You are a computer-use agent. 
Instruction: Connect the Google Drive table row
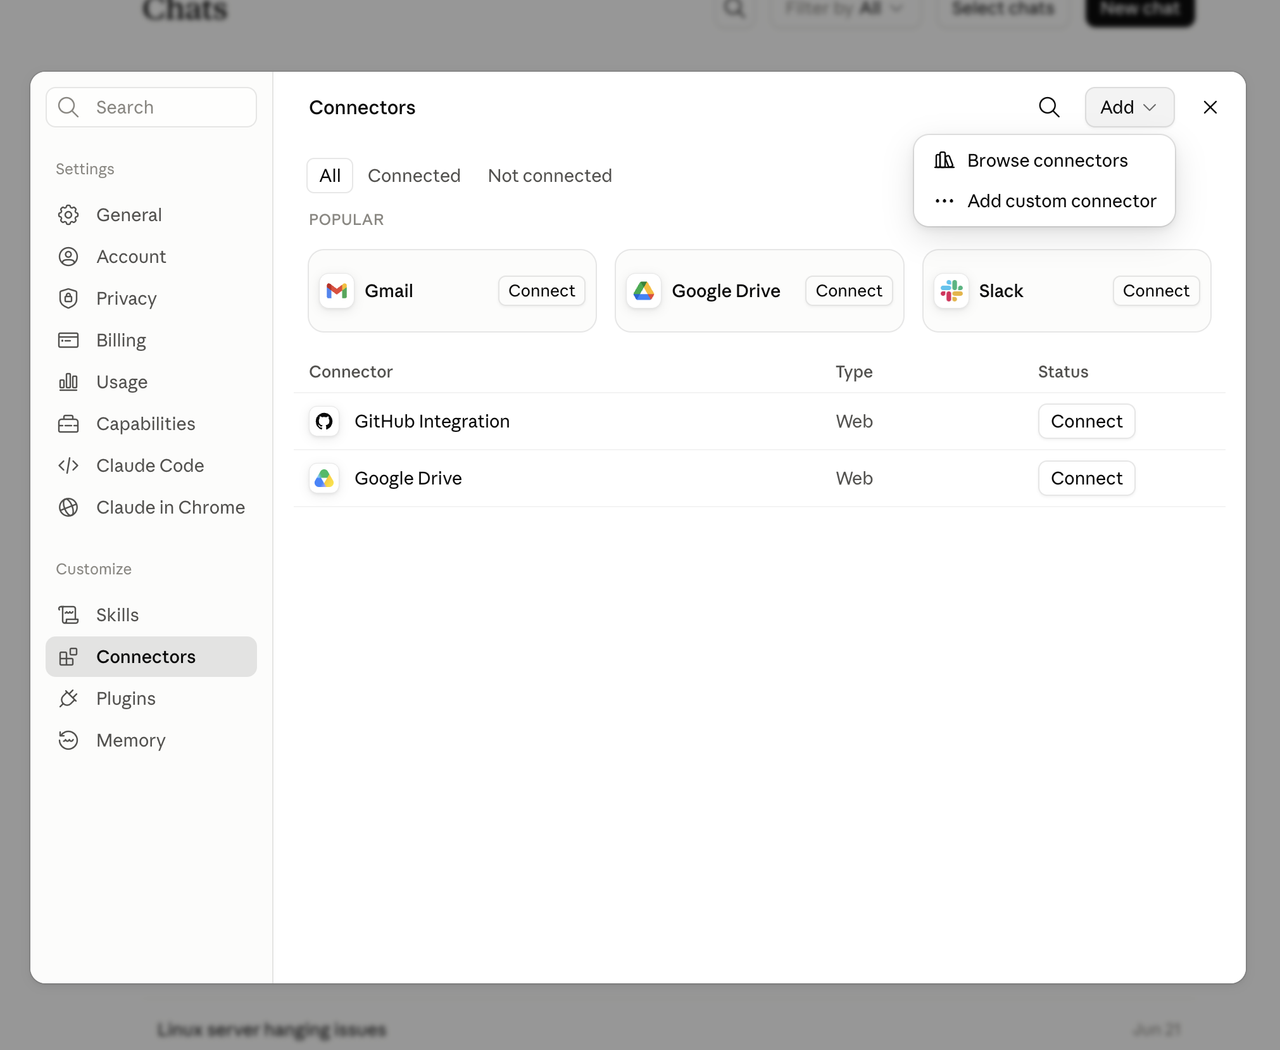point(1087,479)
